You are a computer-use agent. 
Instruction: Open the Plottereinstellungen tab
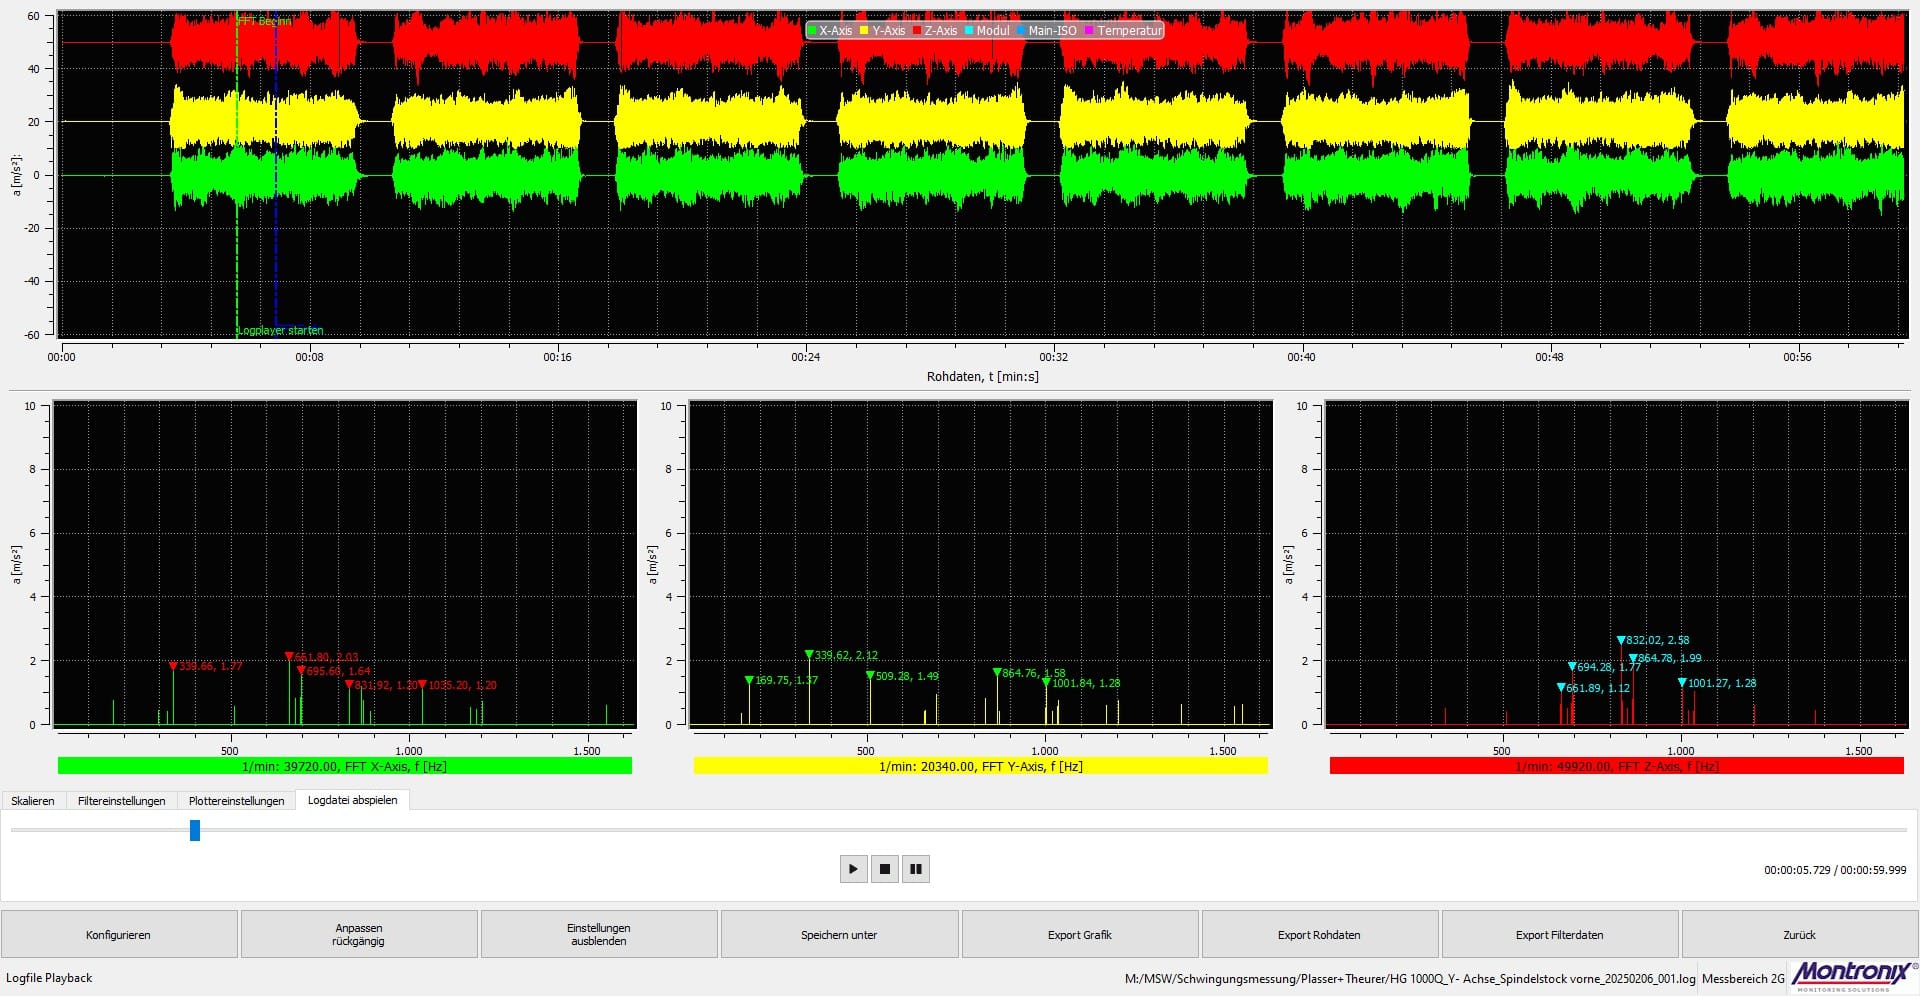[236, 800]
